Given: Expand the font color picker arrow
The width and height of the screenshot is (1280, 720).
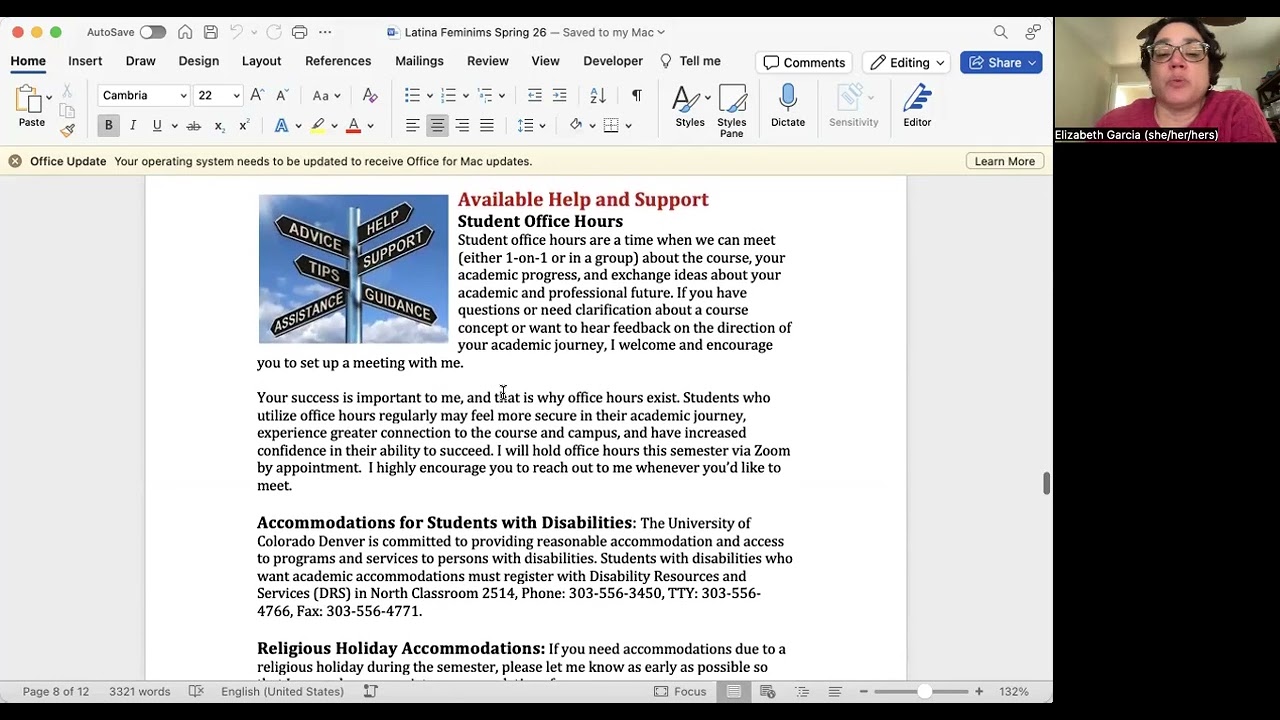Looking at the screenshot, I should coord(370,125).
